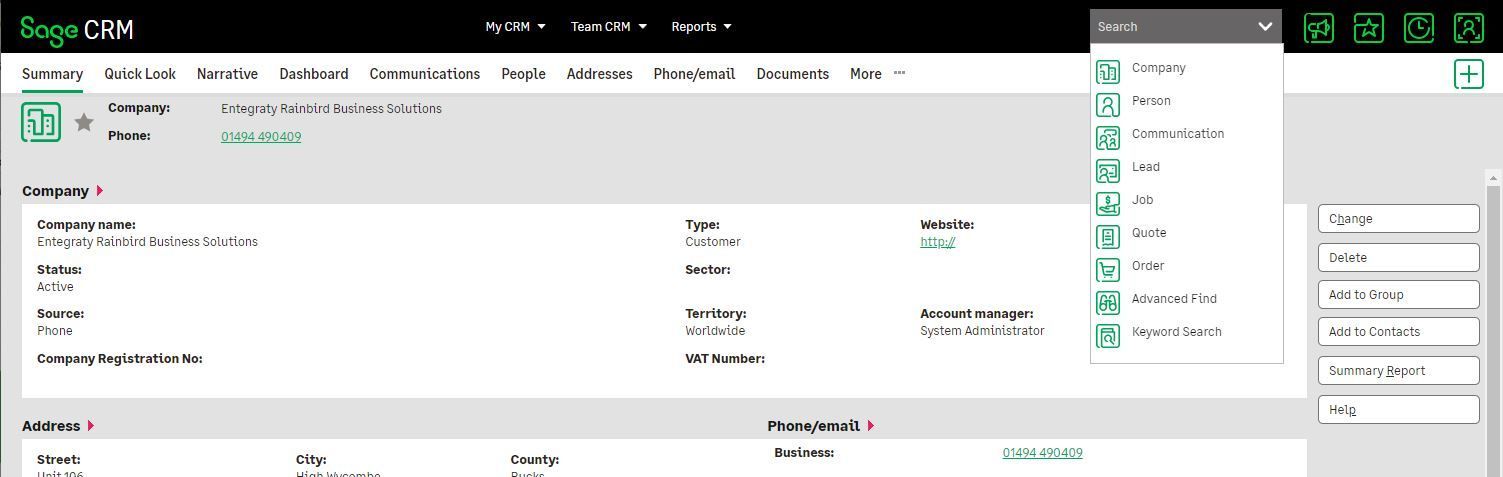Click the System Administrator account manager value
The image size is (1503, 477).
coord(982,331)
